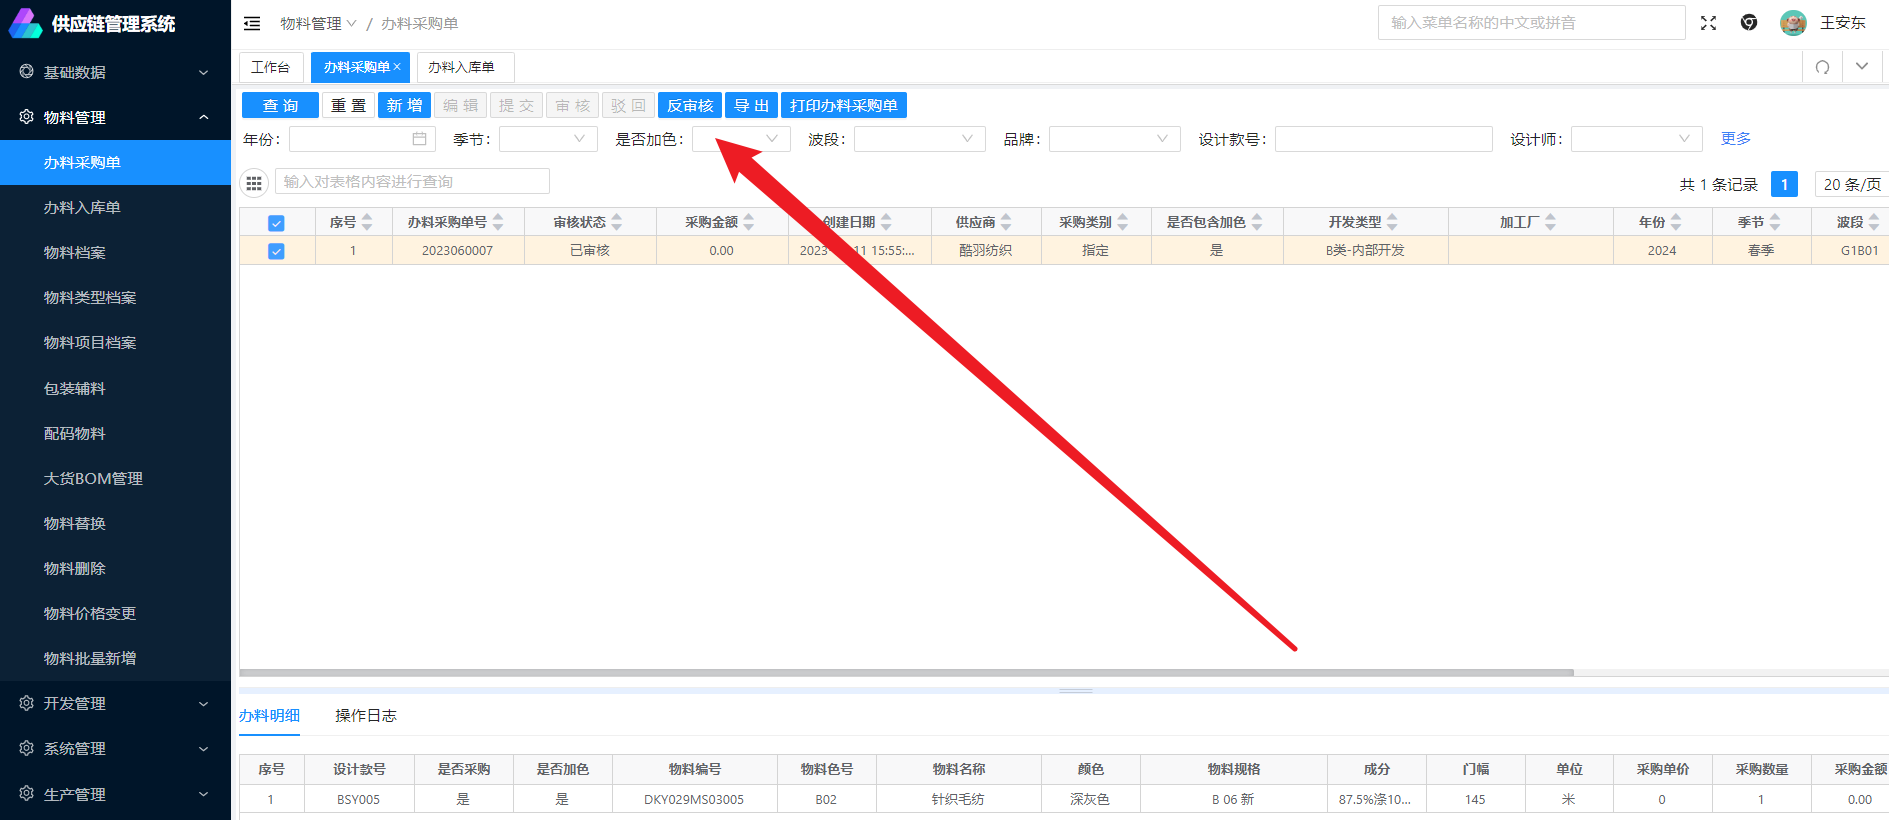1889x820 pixels.
Task: Open the column settings grid icon
Action: 254,182
